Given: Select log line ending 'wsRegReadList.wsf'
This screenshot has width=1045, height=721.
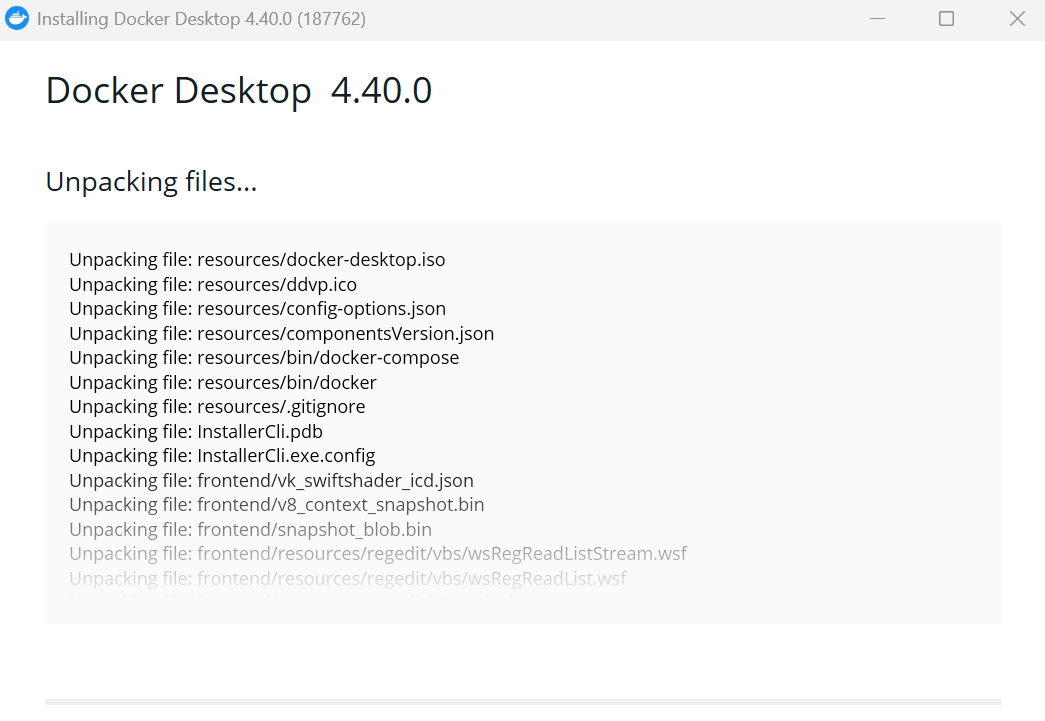Looking at the screenshot, I should click(348, 578).
